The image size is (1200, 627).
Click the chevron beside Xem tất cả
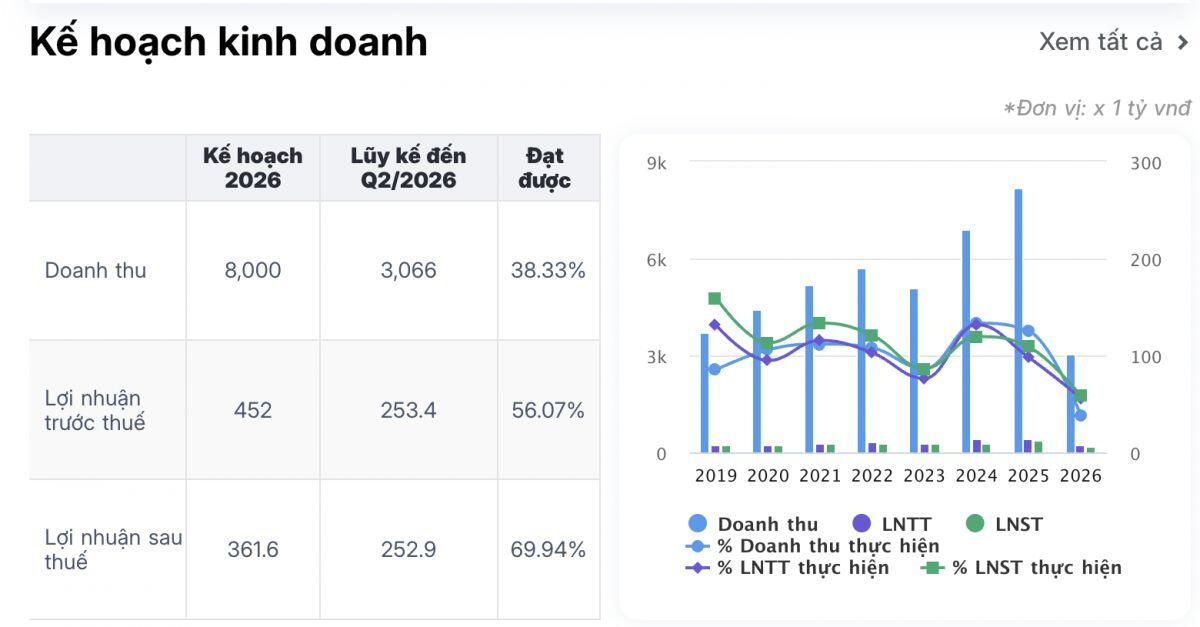click(x=1183, y=43)
